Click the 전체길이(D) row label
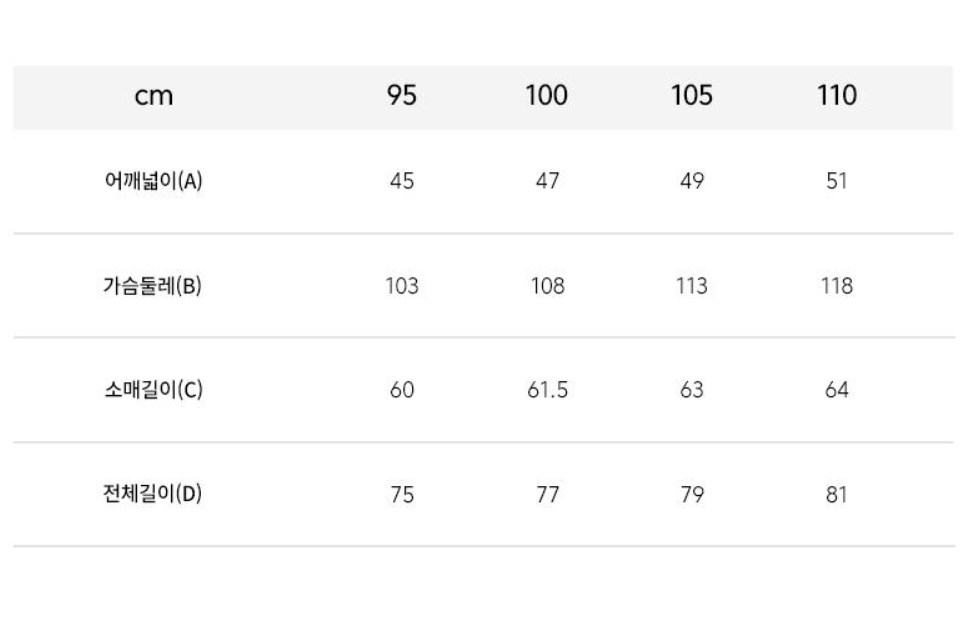The image size is (974, 623). 152,494
